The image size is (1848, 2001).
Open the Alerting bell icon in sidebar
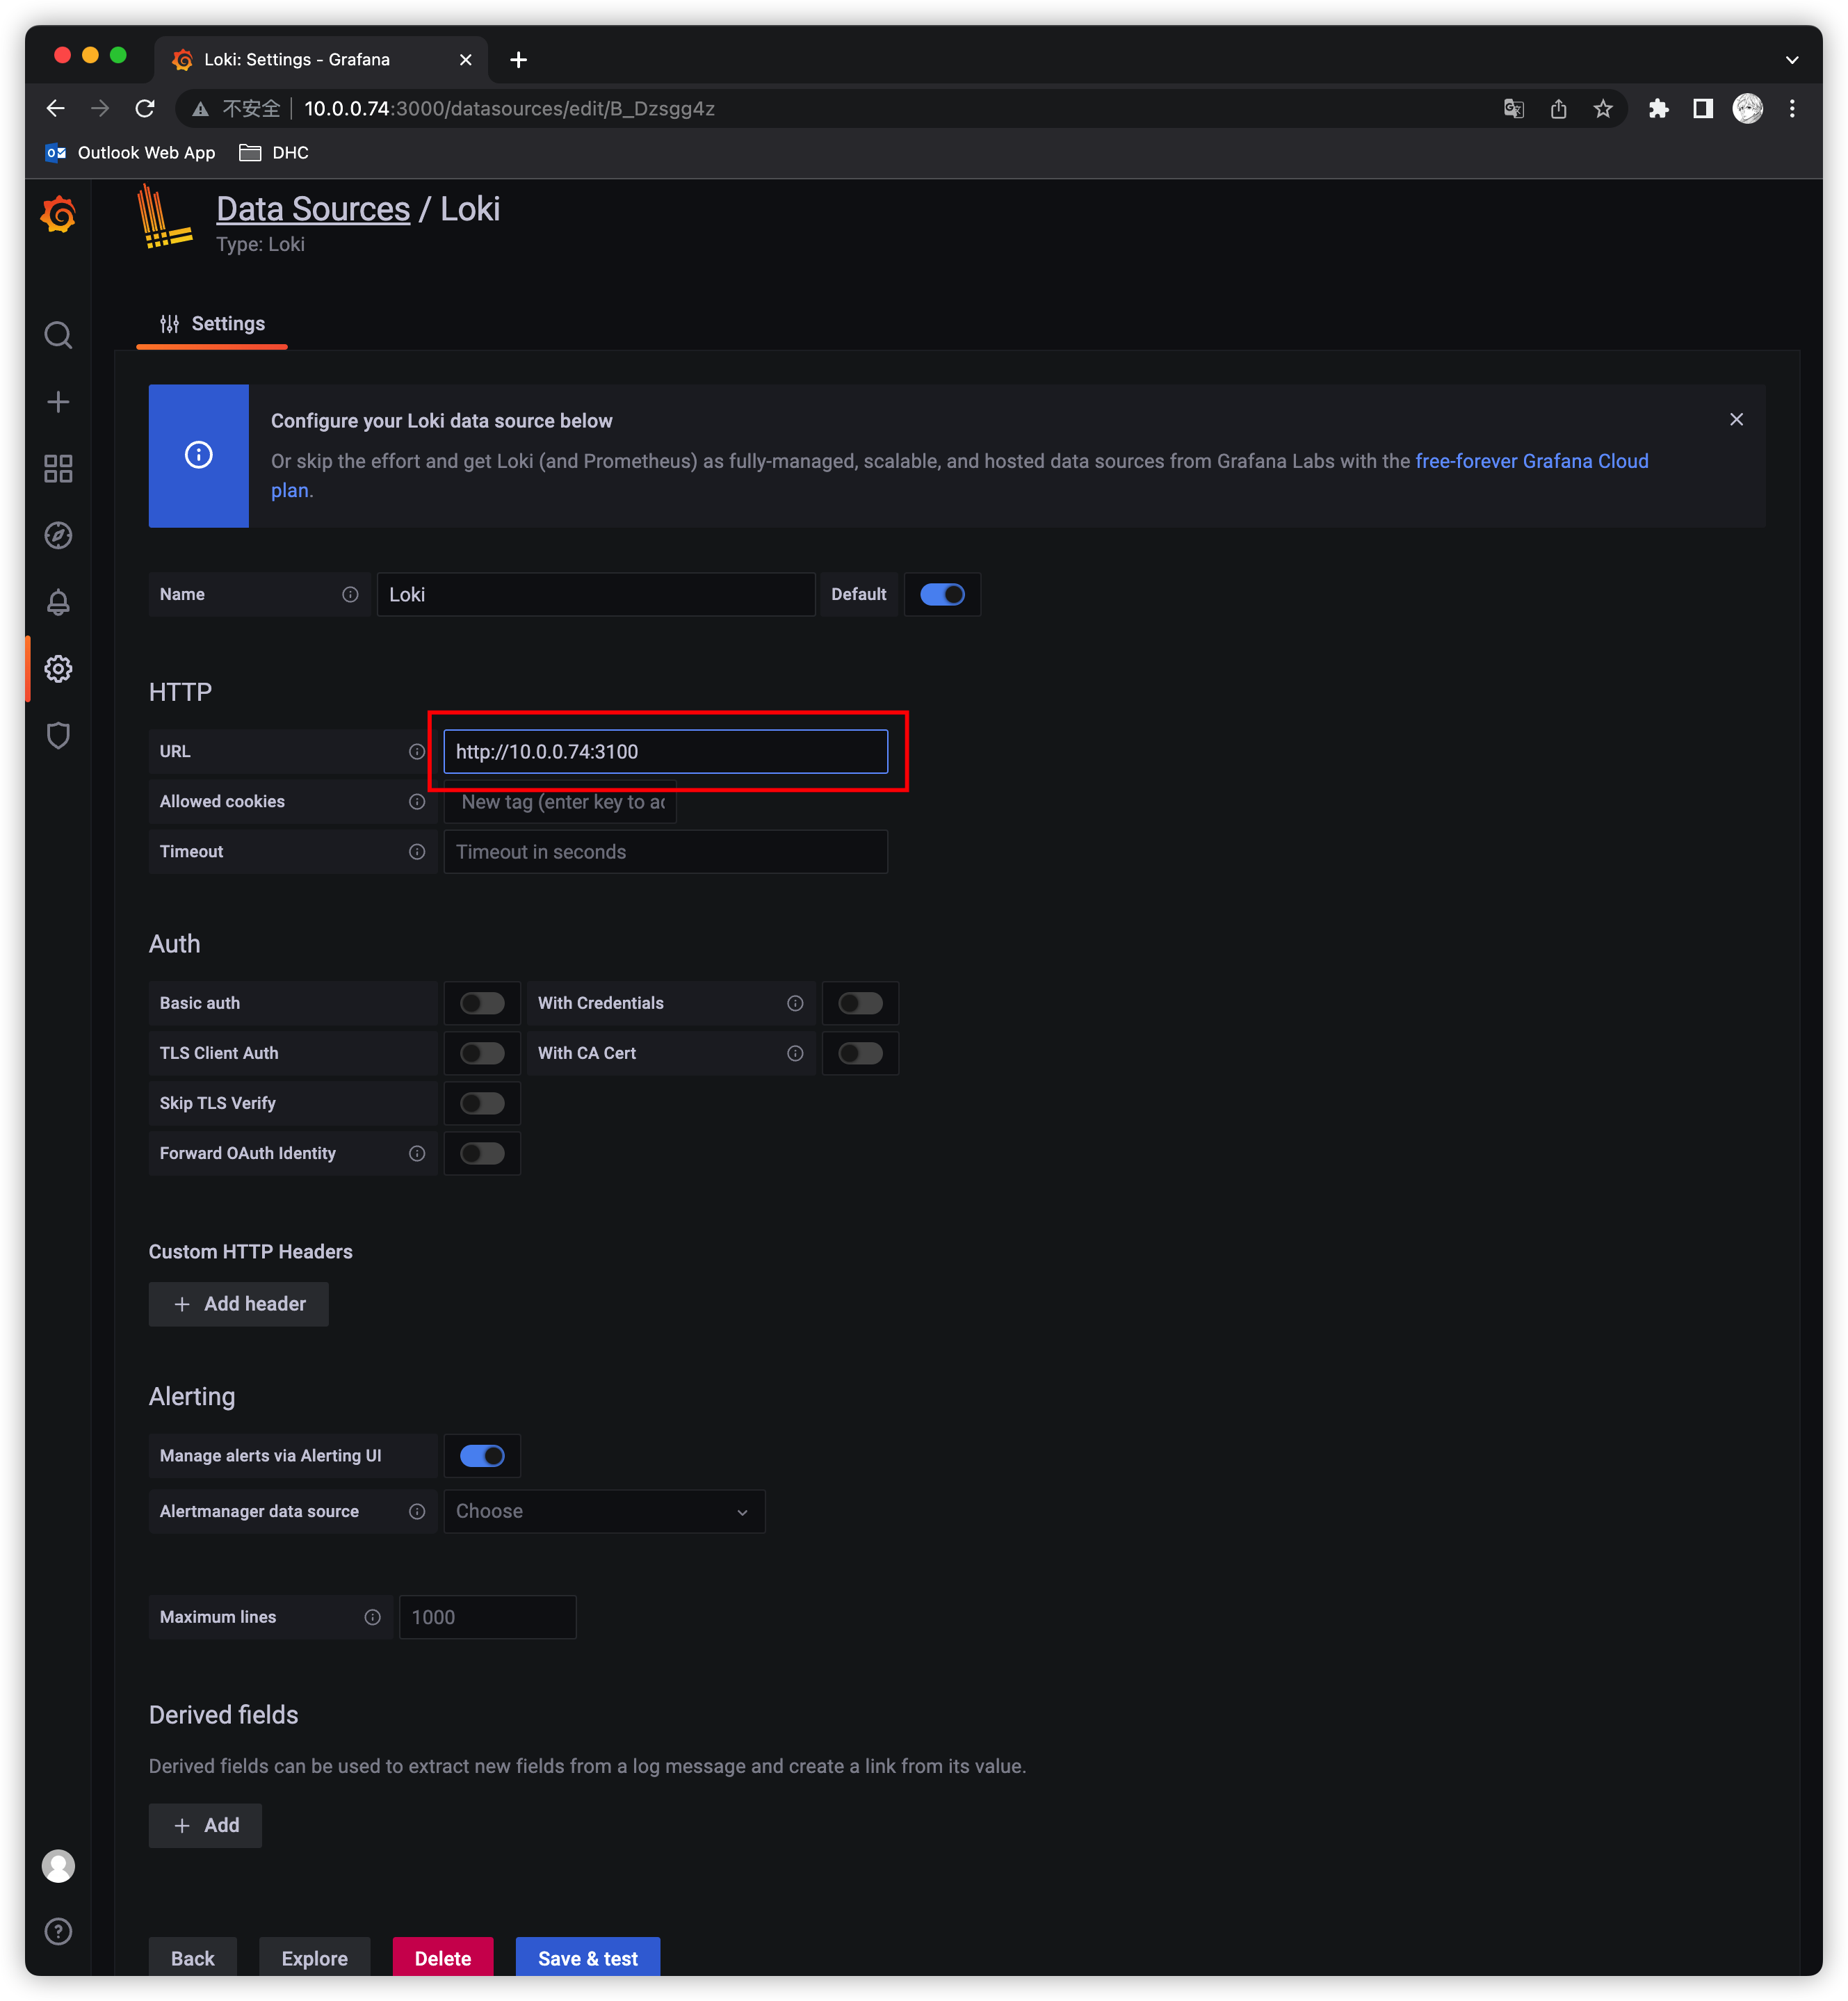(58, 602)
